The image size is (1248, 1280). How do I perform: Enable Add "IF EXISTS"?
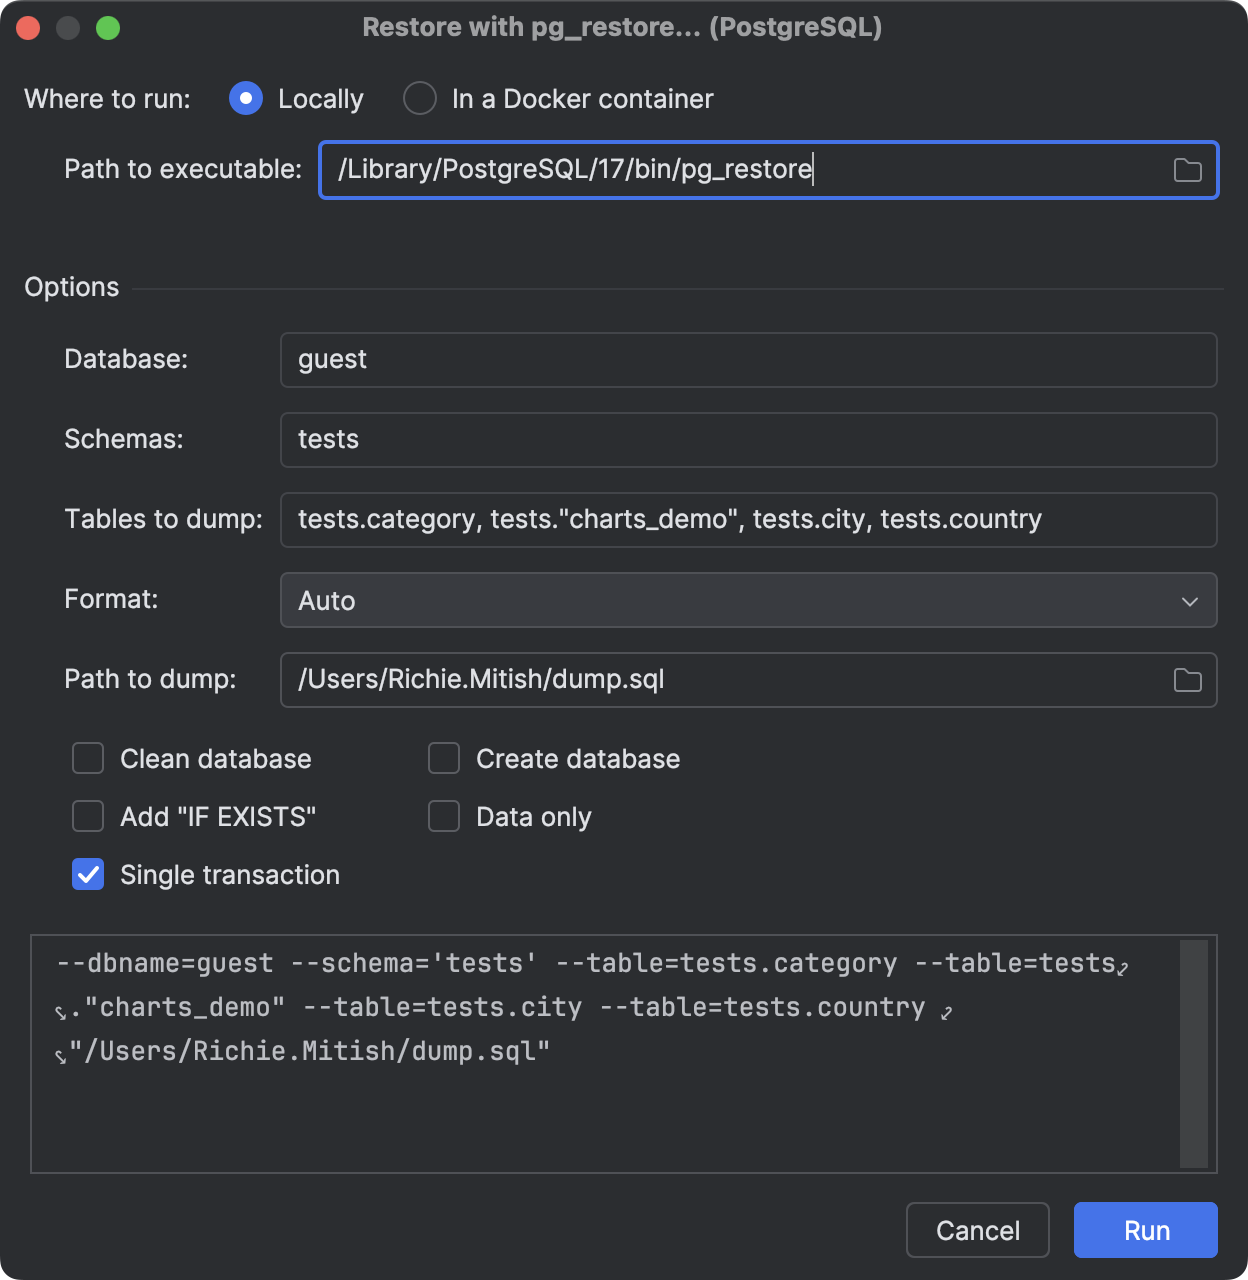tap(88, 816)
